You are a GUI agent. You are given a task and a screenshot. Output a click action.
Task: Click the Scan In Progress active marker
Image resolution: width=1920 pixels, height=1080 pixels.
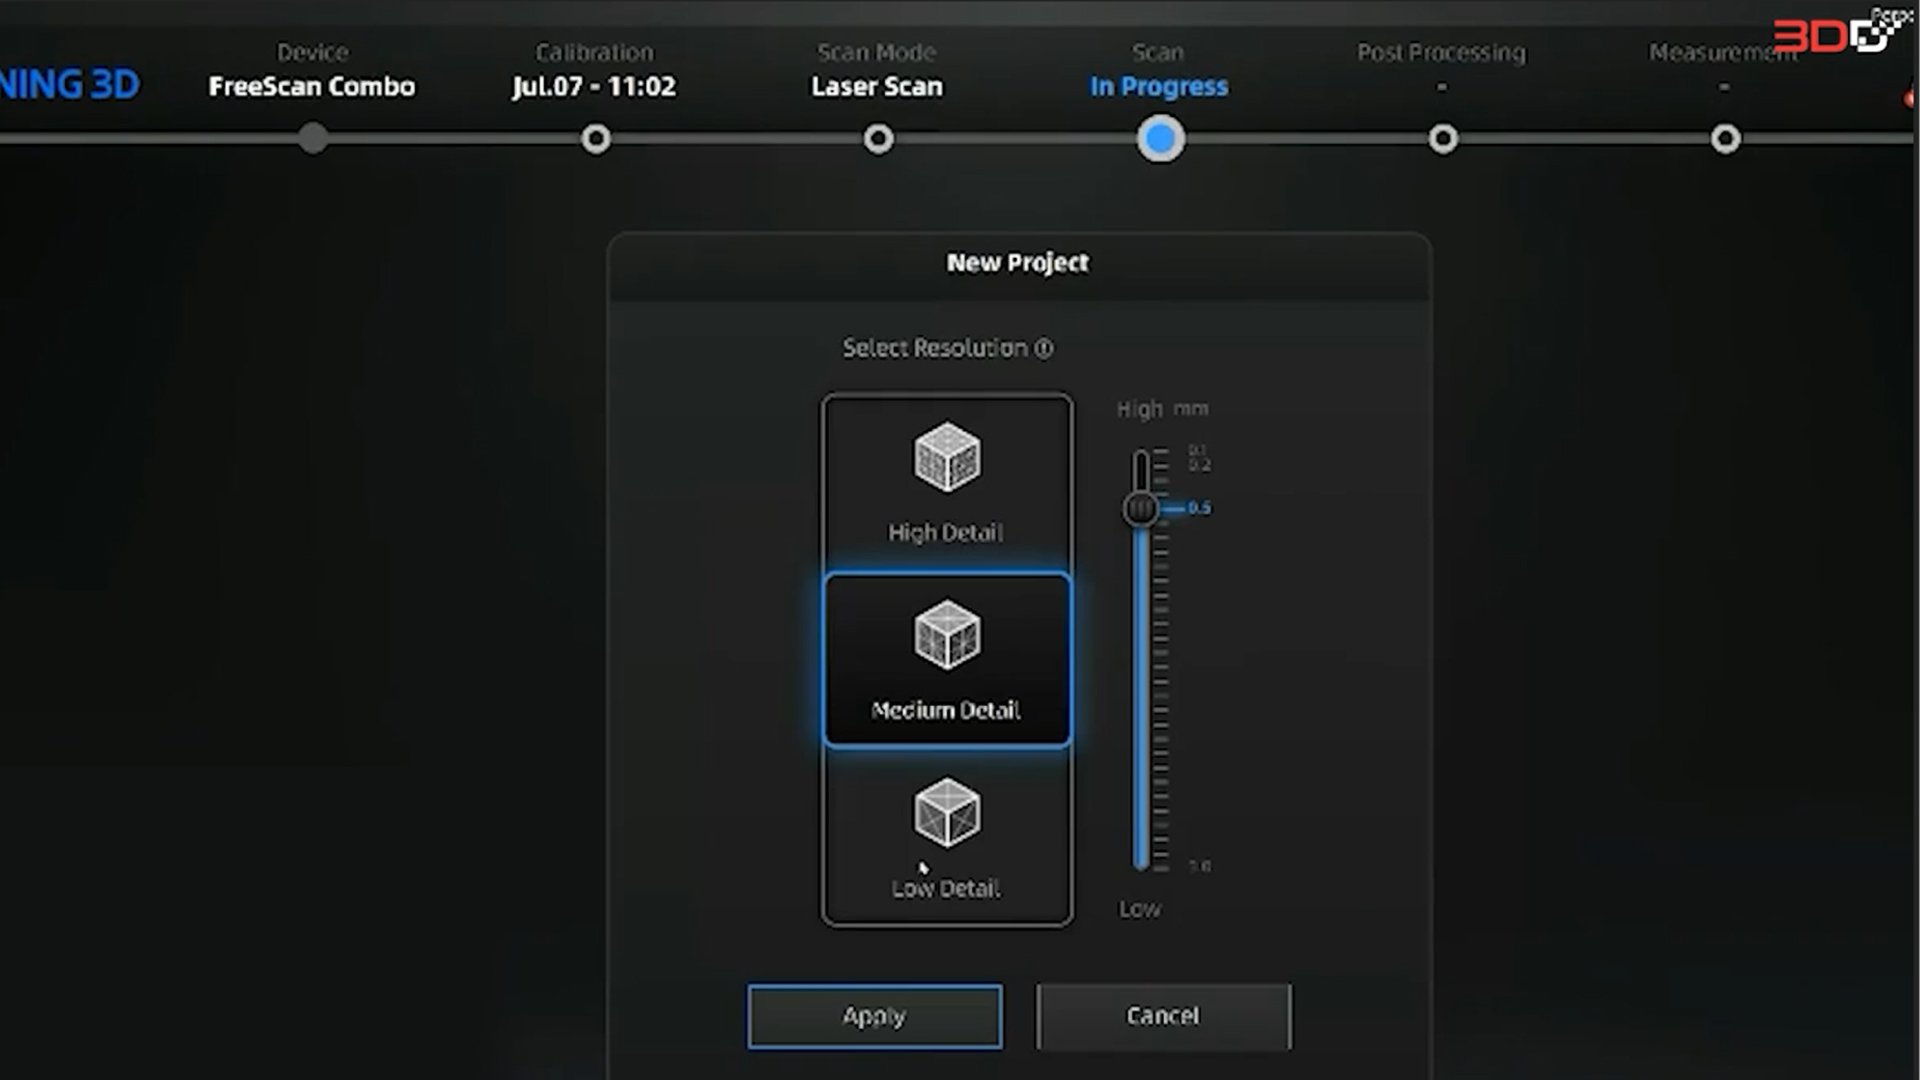[1161, 139]
